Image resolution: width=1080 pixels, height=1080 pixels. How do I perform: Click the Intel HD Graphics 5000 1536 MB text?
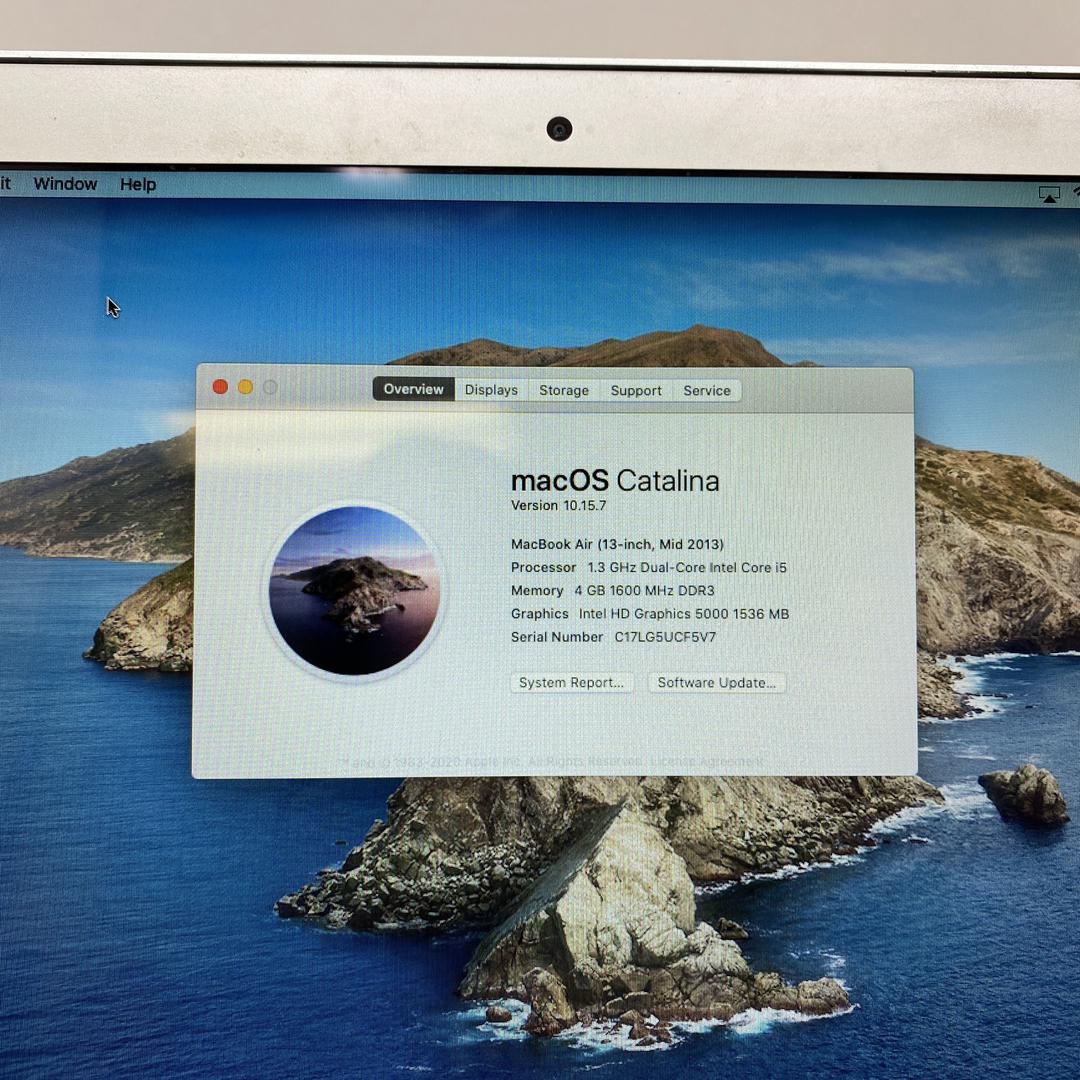(x=684, y=614)
